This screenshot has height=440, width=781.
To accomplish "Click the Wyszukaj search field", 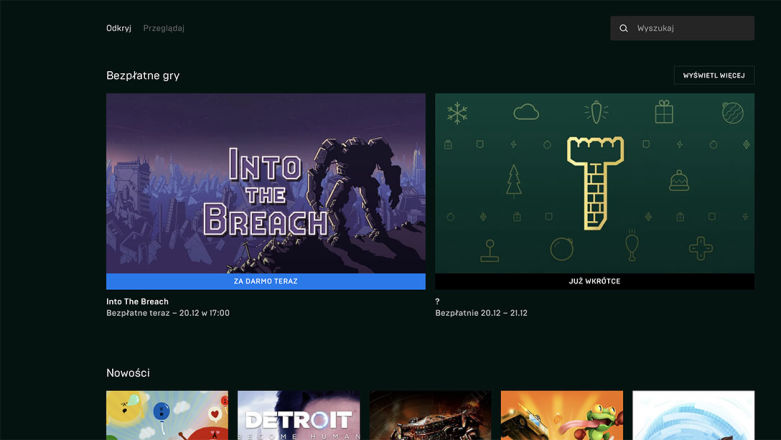I will click(x=682, y=28).
